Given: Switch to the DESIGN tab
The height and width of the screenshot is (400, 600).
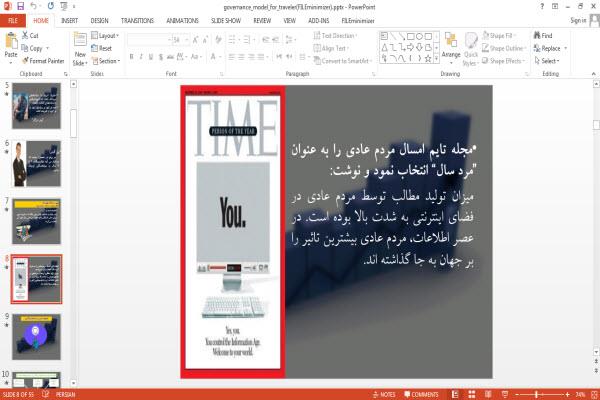Looking at the screenshot, I should tap(99, 21).
